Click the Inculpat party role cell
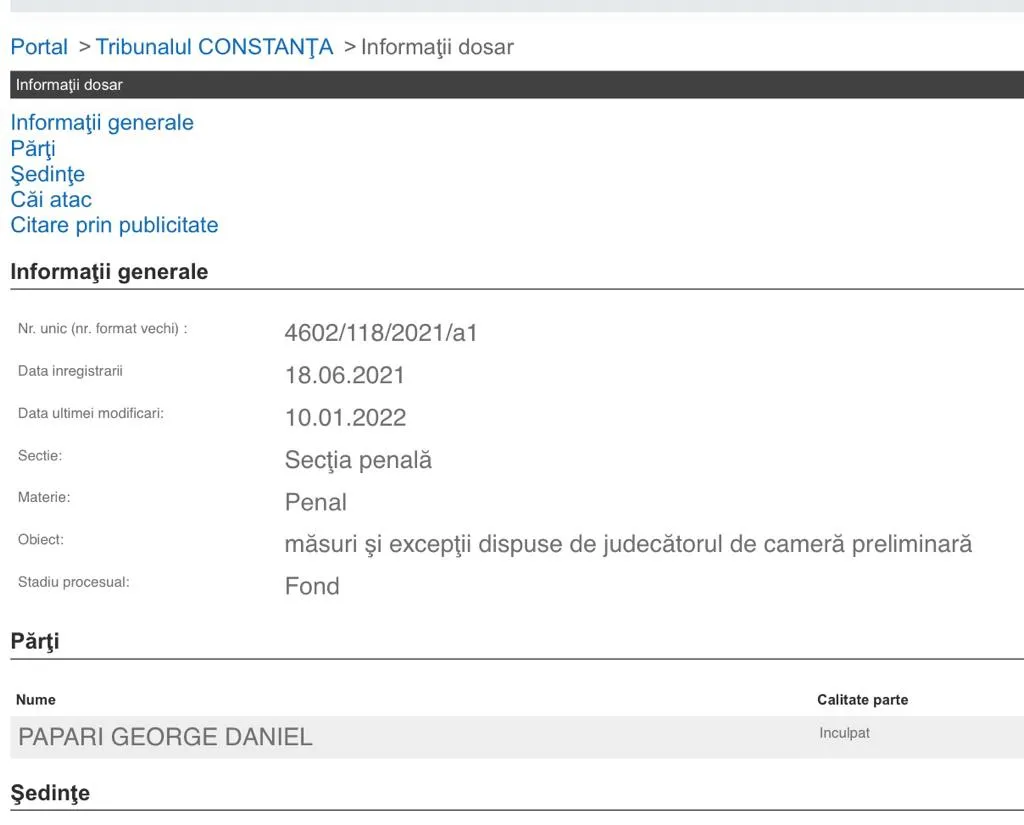This screenshot has width=1024, height=825. tap(844, 733)
